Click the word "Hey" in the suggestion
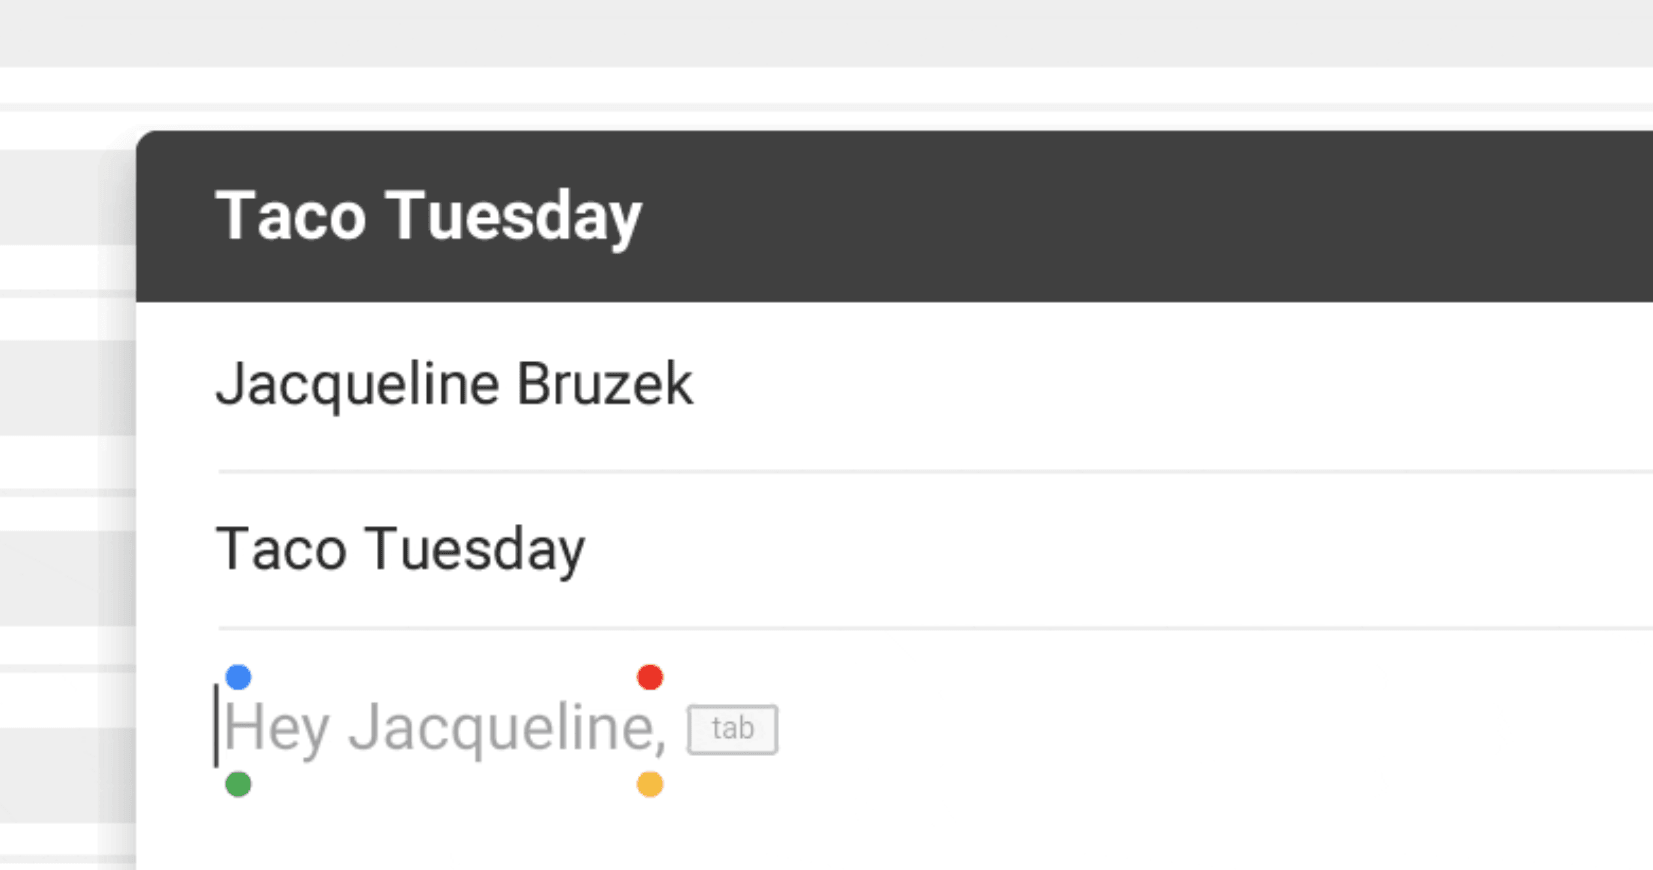The width and height of the screenshot is (1653, 870). point(277,727)
